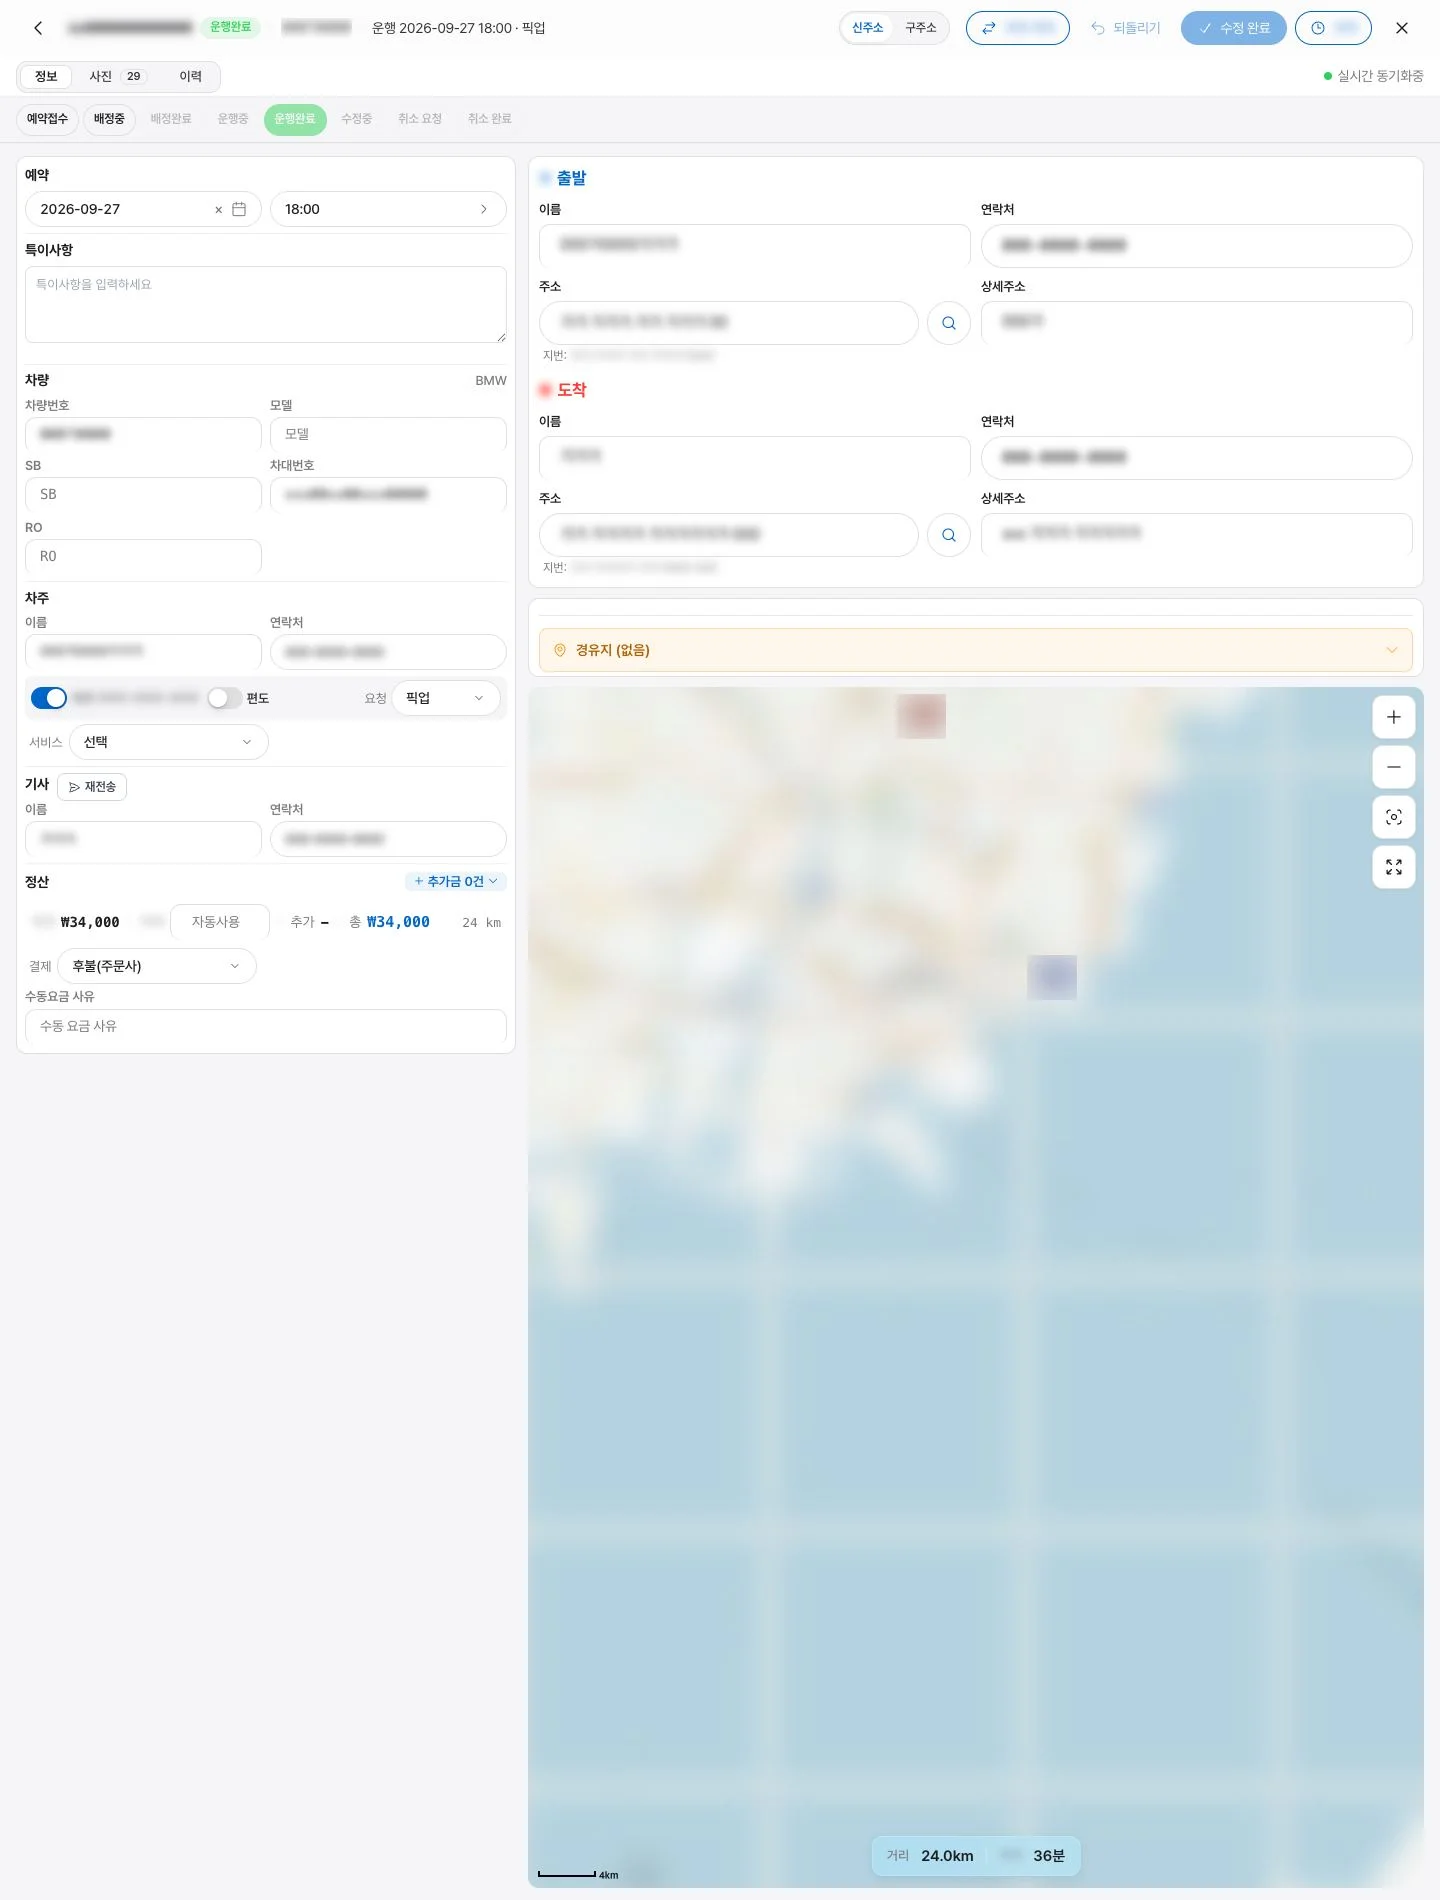The height and width of the screenshot is (1900, 1440).
Task: Search the departure address magnifier icon
Action: point(949,323)
